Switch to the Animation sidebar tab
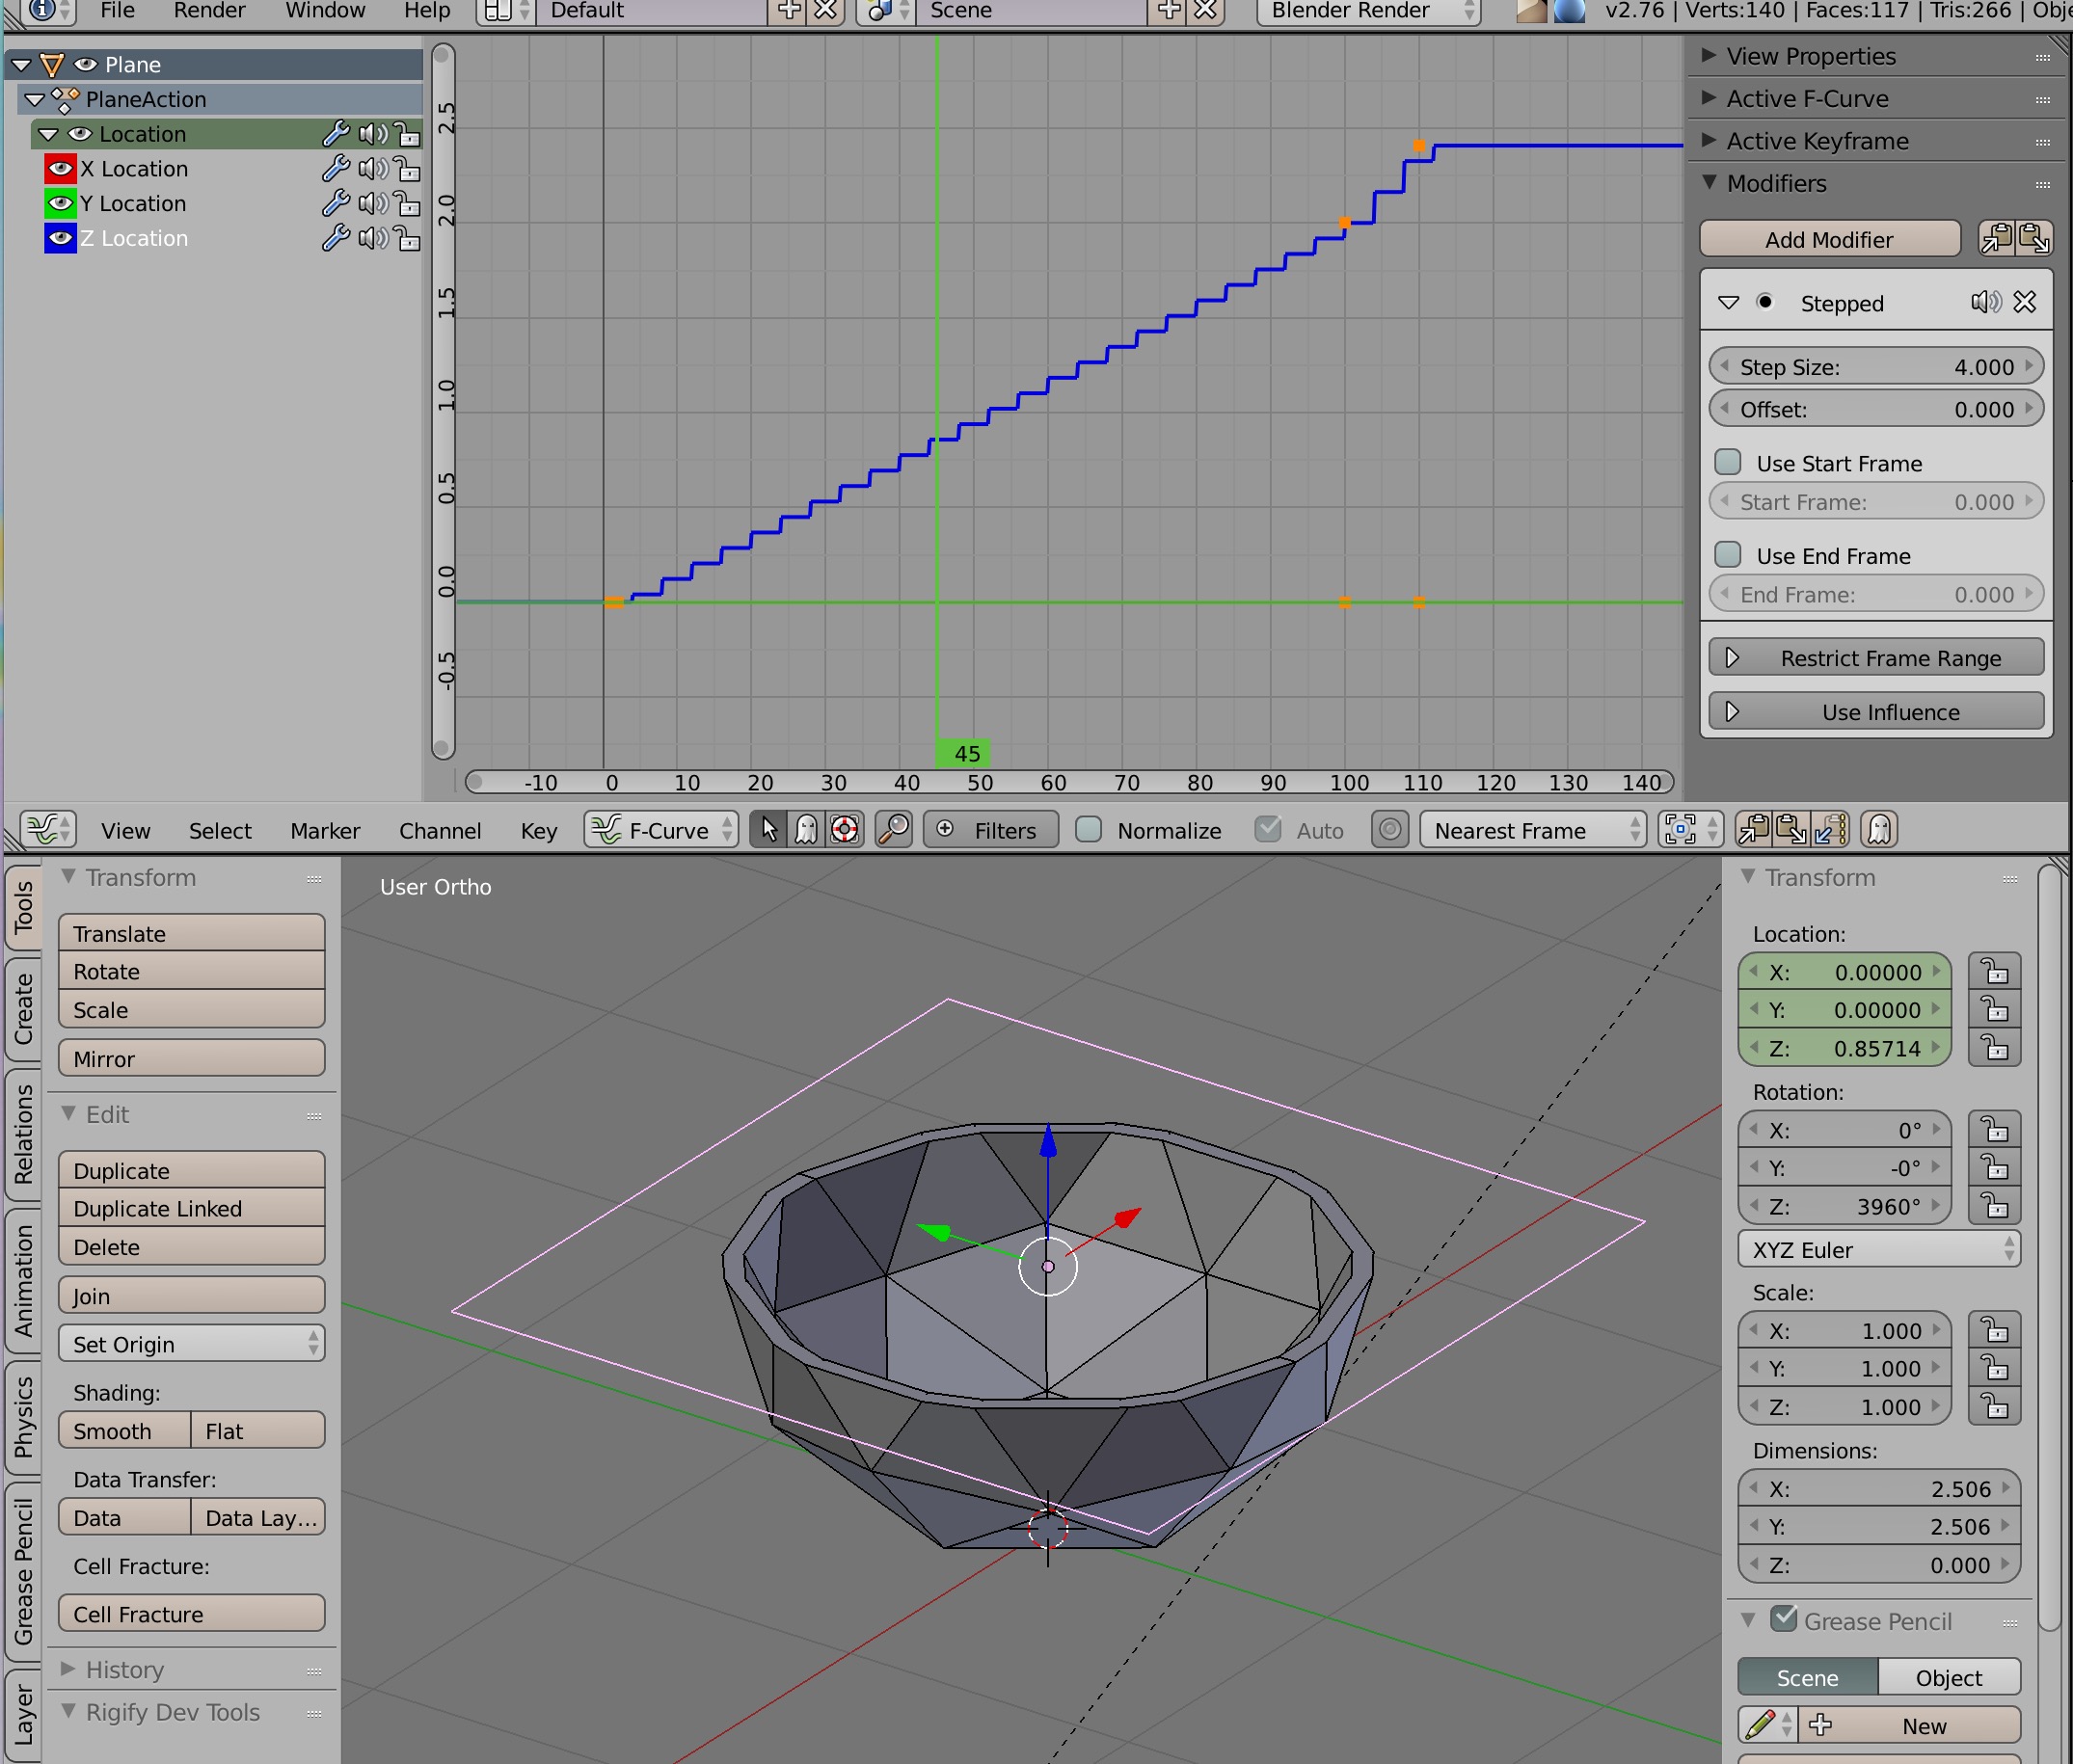Screen dimensions: 2073x1764 [x=22, y=1282]
